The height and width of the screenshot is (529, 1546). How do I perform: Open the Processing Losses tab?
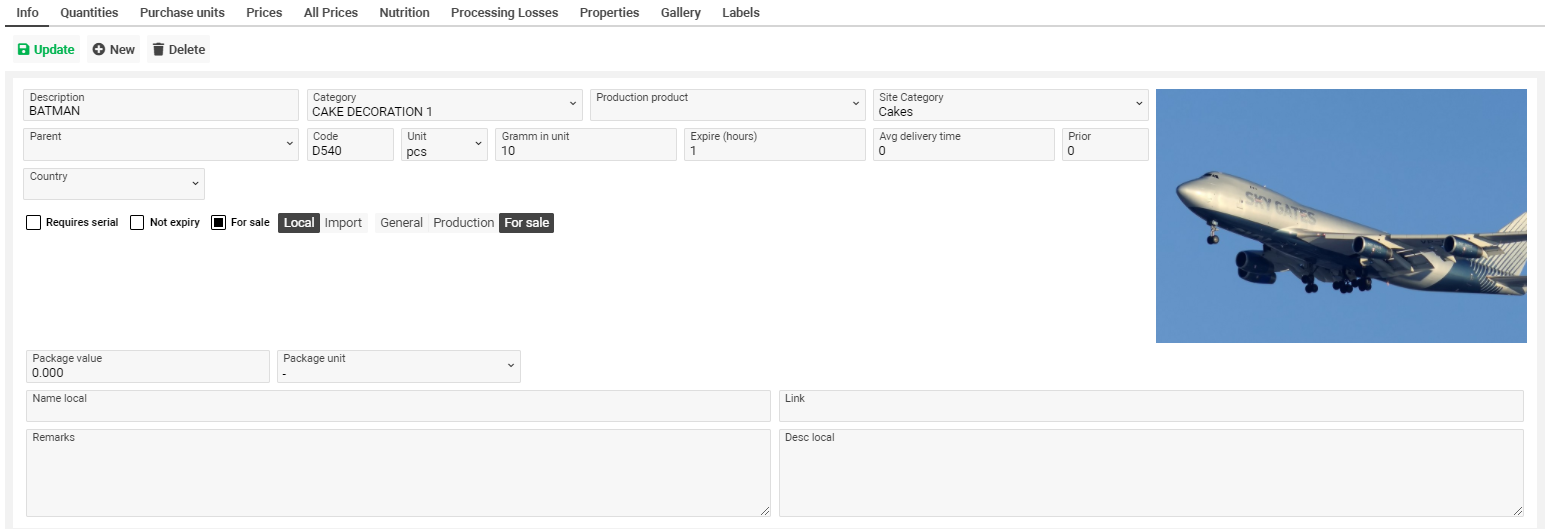[x=504, y=13]
